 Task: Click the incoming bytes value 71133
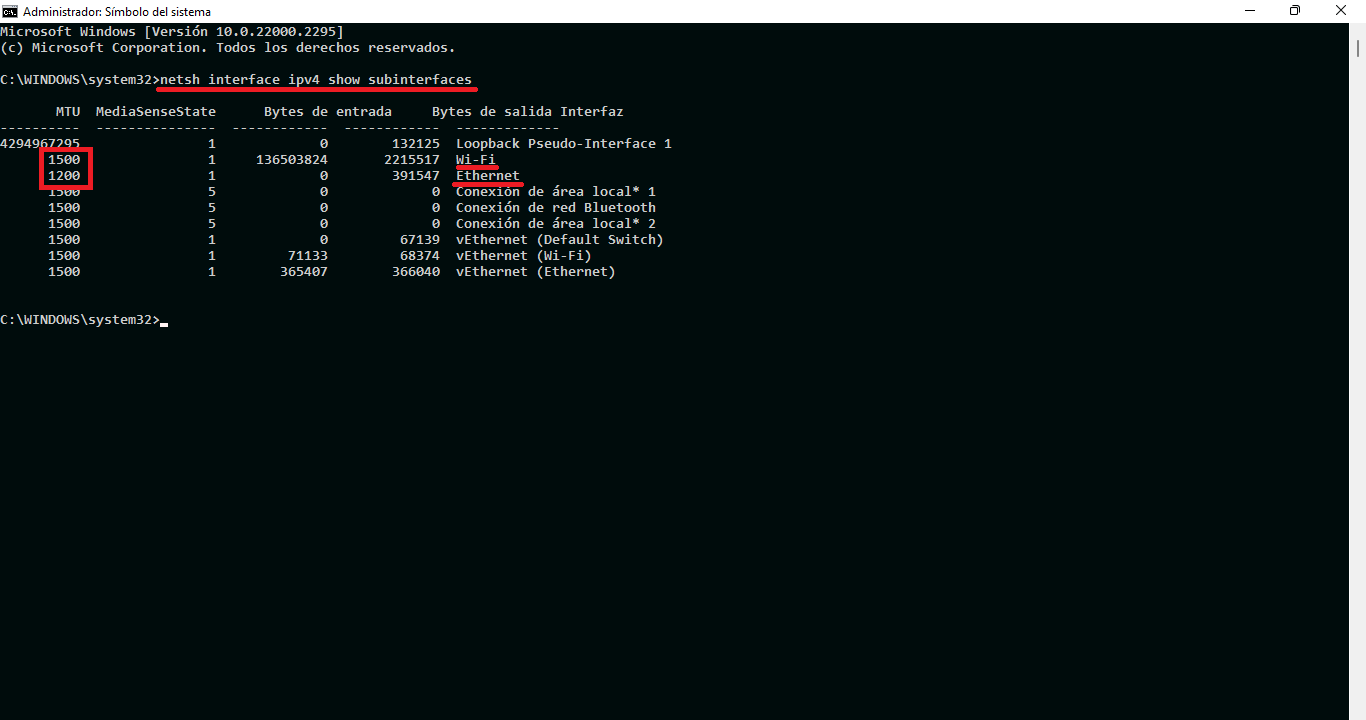tap(308, 255)
